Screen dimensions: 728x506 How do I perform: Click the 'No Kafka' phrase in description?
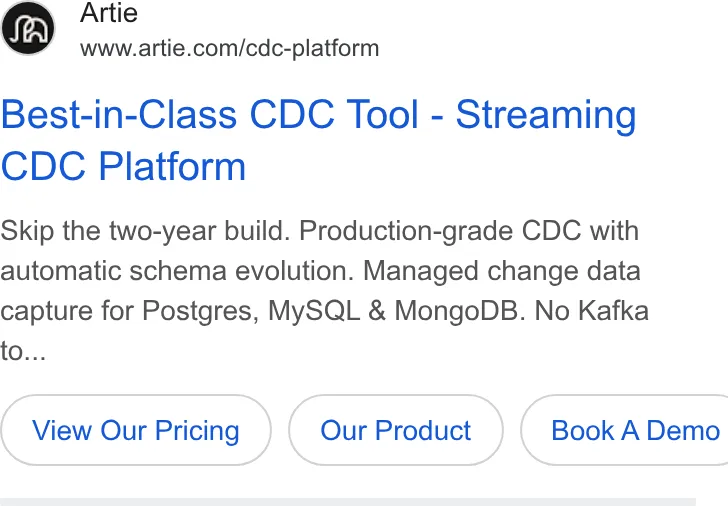(592, 311)
